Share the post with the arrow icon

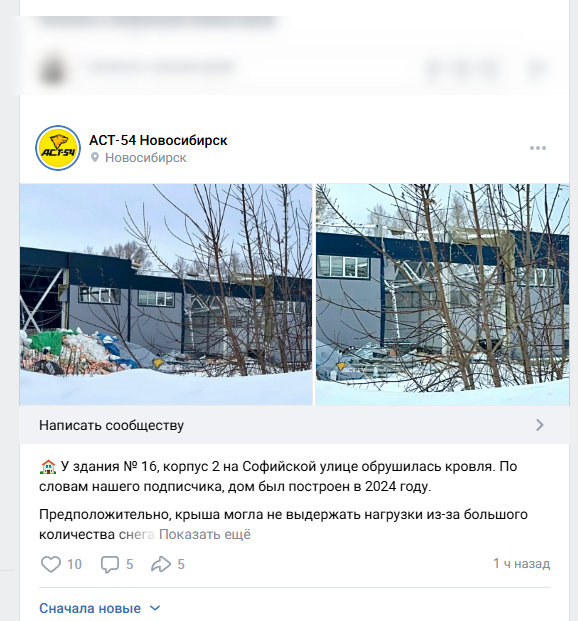pos(161,564)
